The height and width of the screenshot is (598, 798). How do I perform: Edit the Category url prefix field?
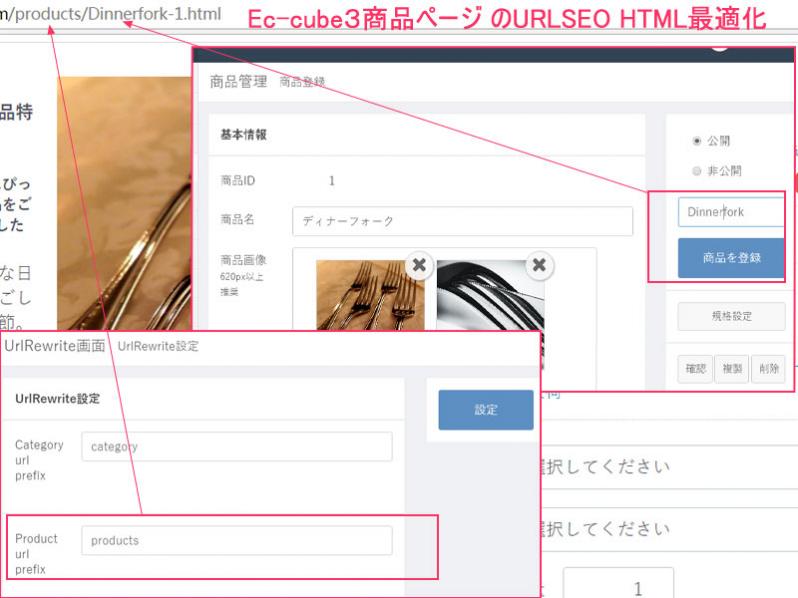click(237, 447)
